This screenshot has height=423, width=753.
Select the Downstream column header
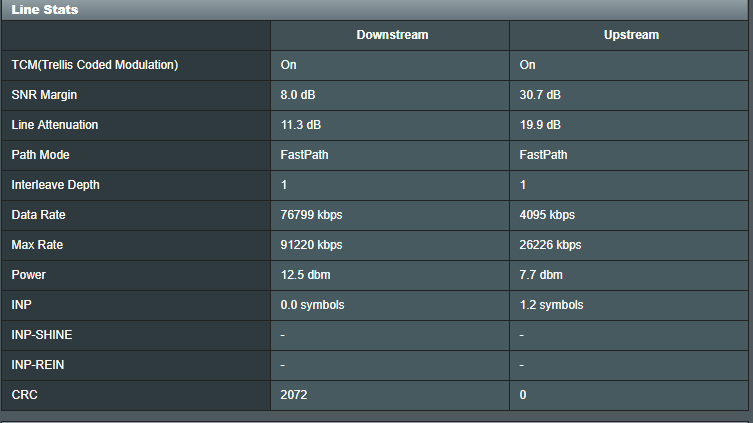(x=392, y=35)
